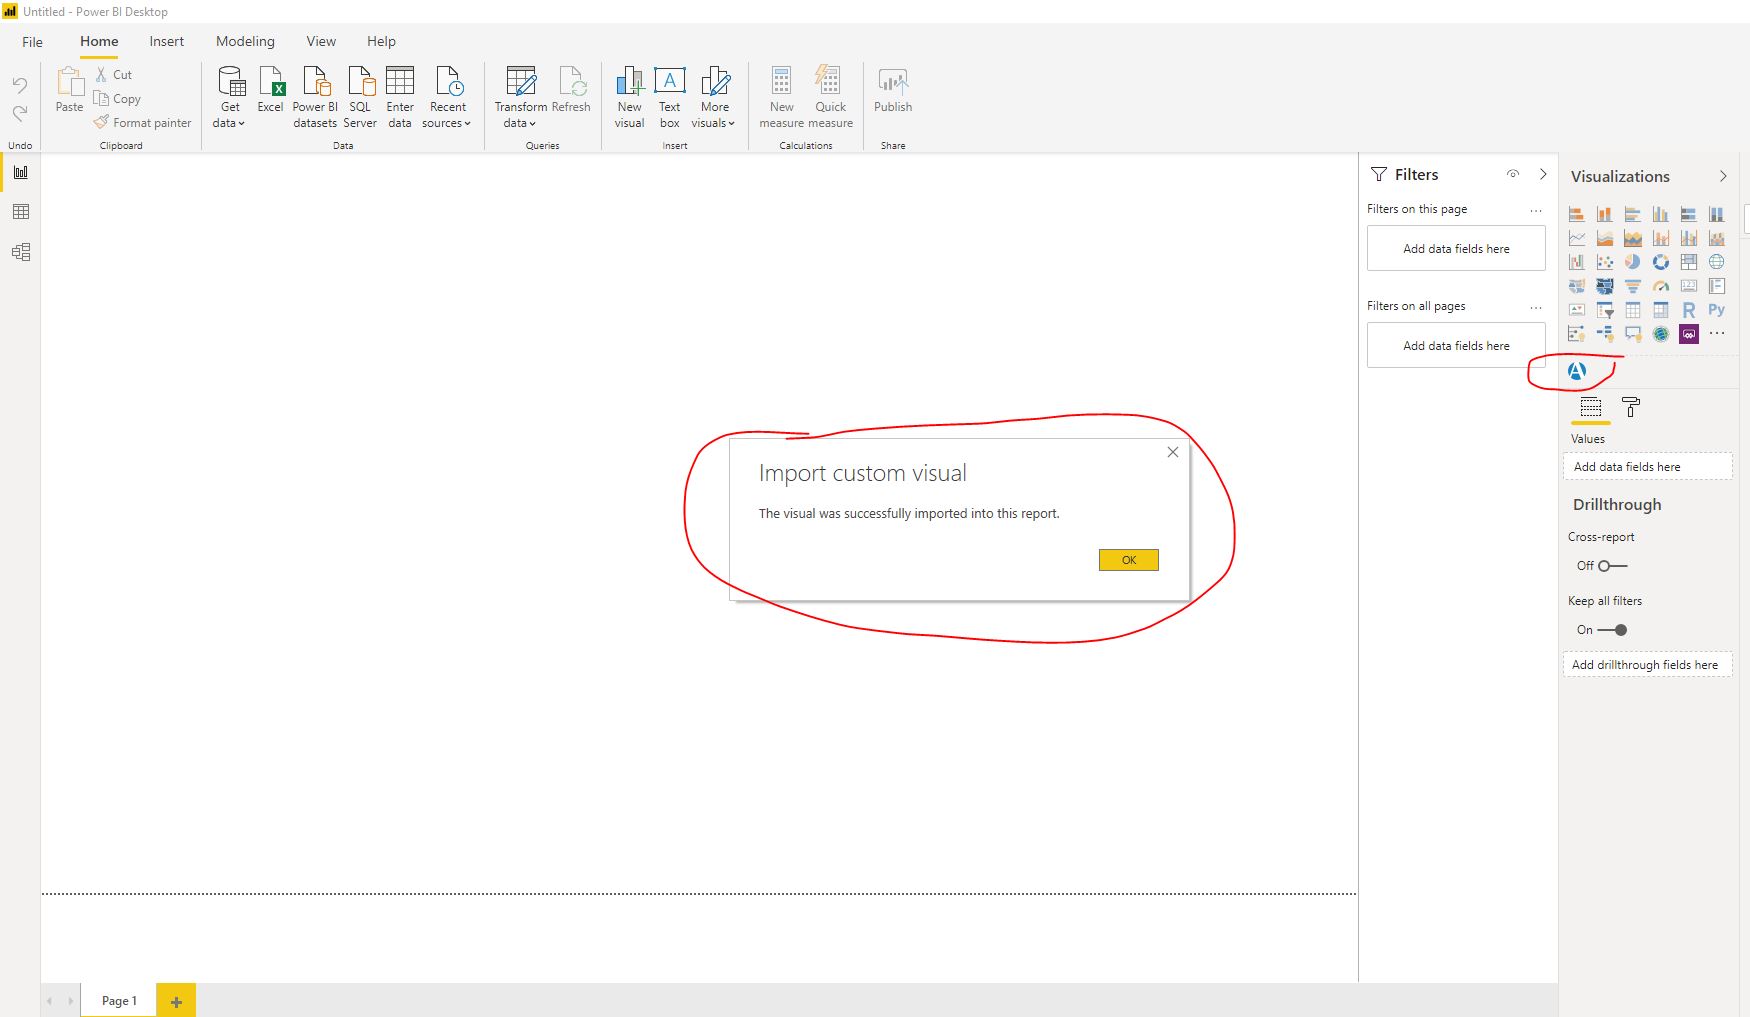
Task: Select the Line chart visual
Action: (1577, 238)
